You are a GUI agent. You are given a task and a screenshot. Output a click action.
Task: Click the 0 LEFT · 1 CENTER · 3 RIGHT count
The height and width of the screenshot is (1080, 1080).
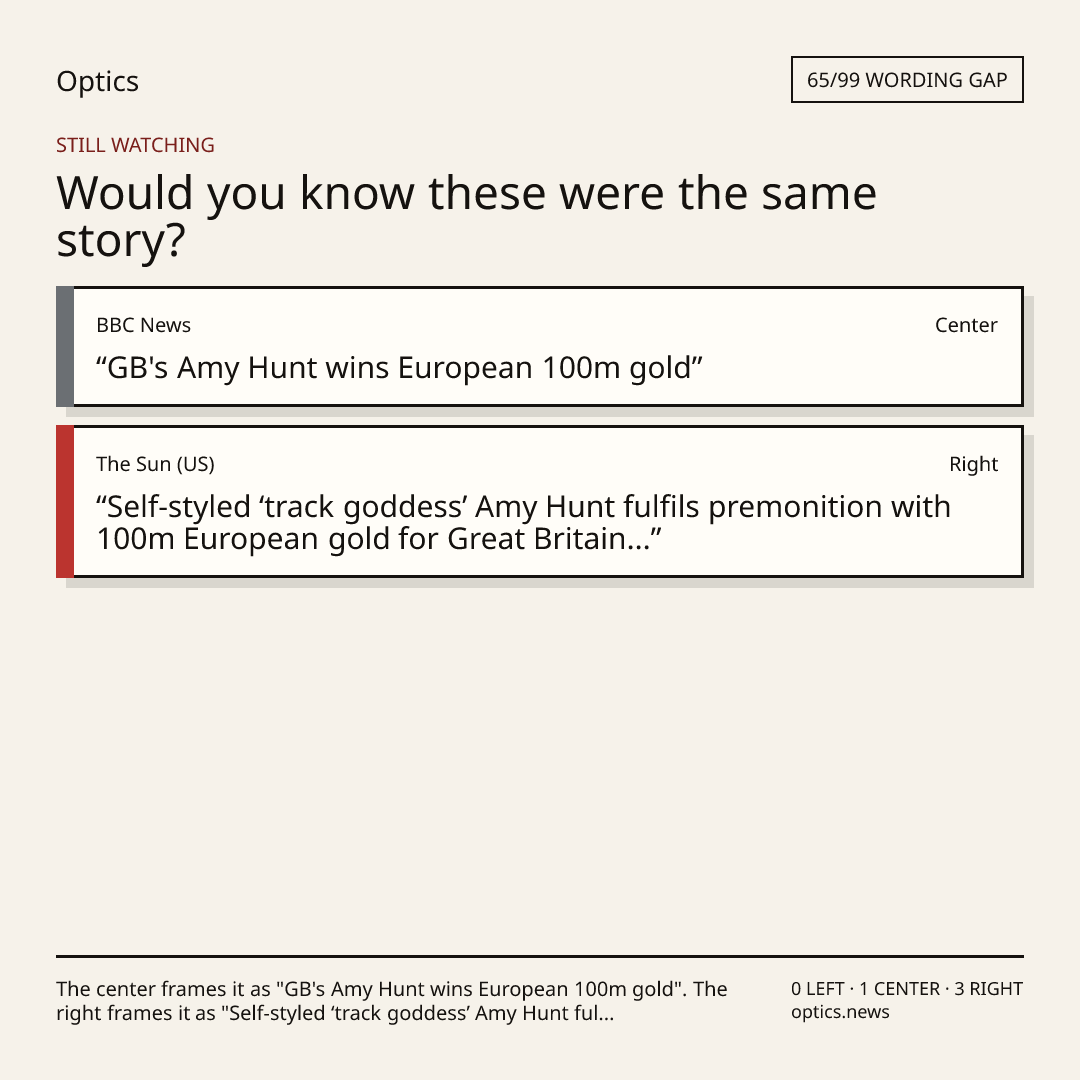(x=906, y=989)
